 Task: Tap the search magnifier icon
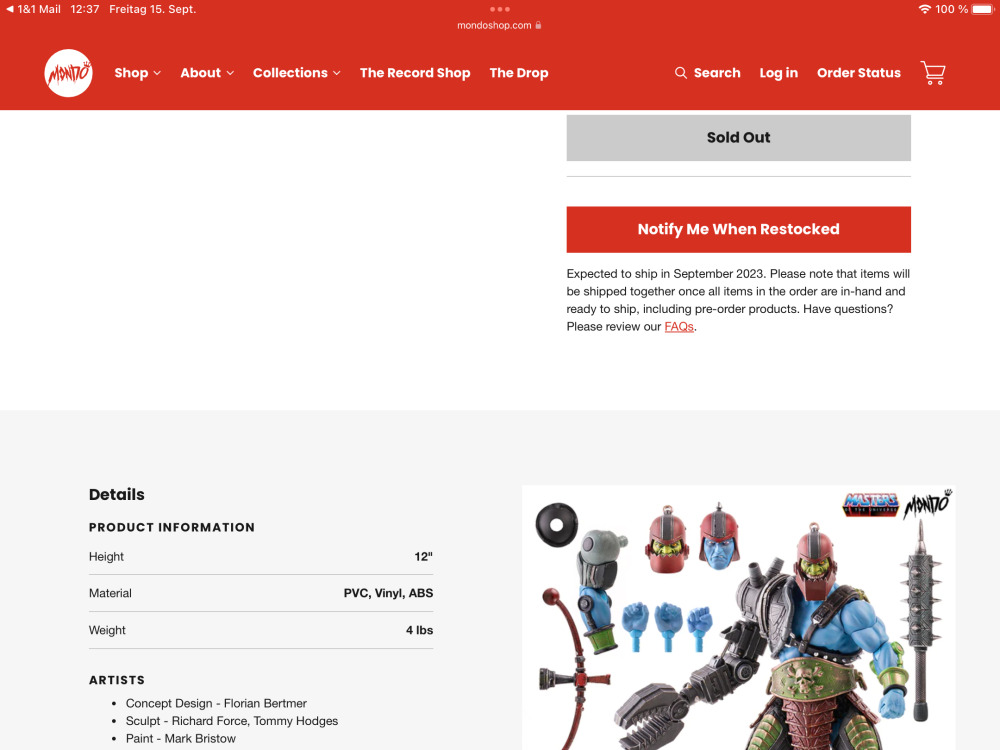click(x=680, y=73)
